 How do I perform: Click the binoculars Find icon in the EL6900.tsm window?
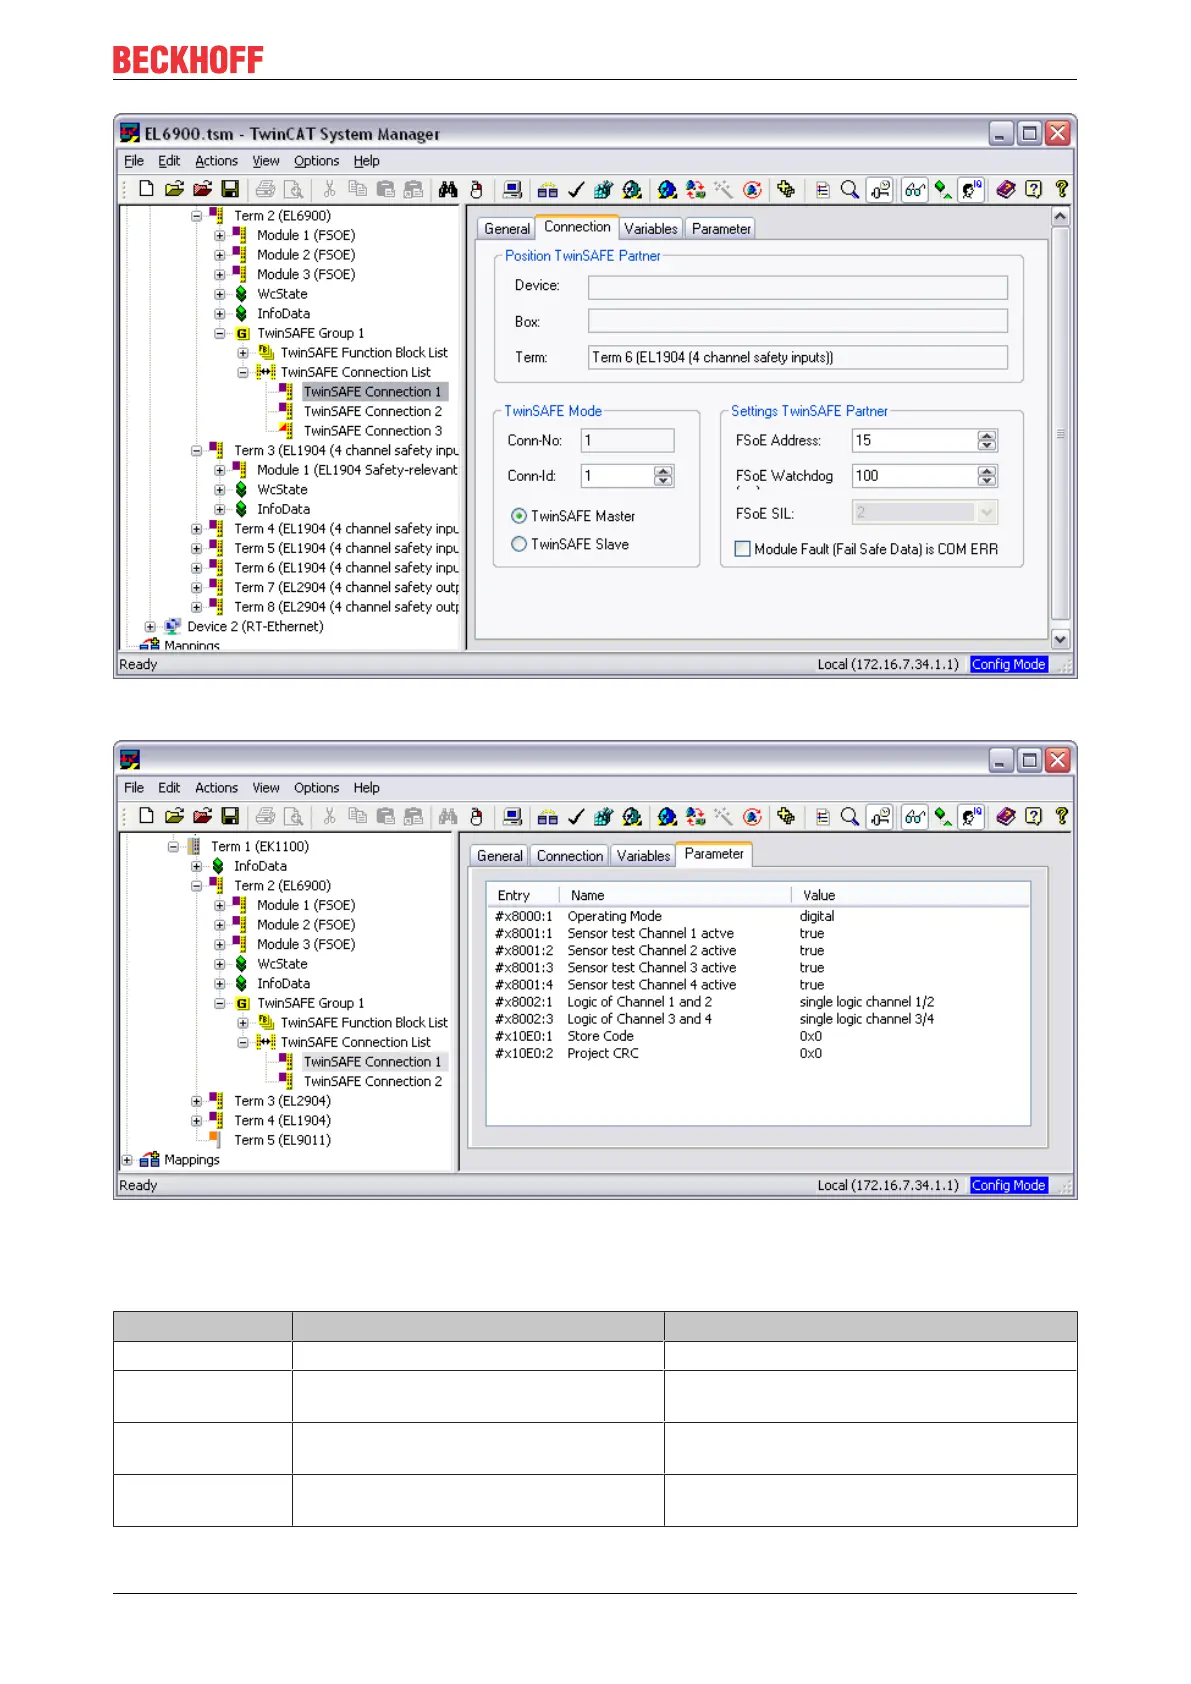click(x=448, y=189)
